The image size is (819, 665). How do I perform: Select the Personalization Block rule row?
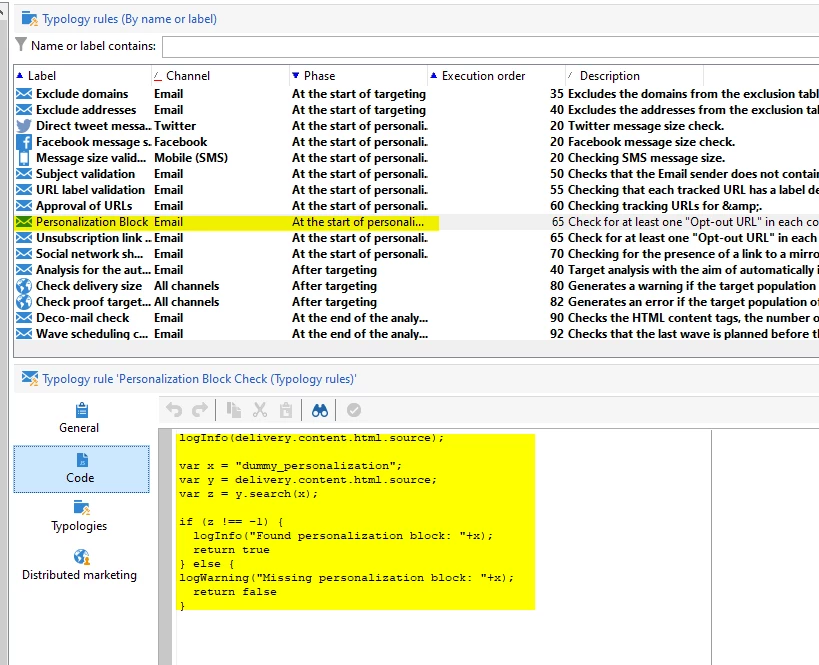(416, 222)
